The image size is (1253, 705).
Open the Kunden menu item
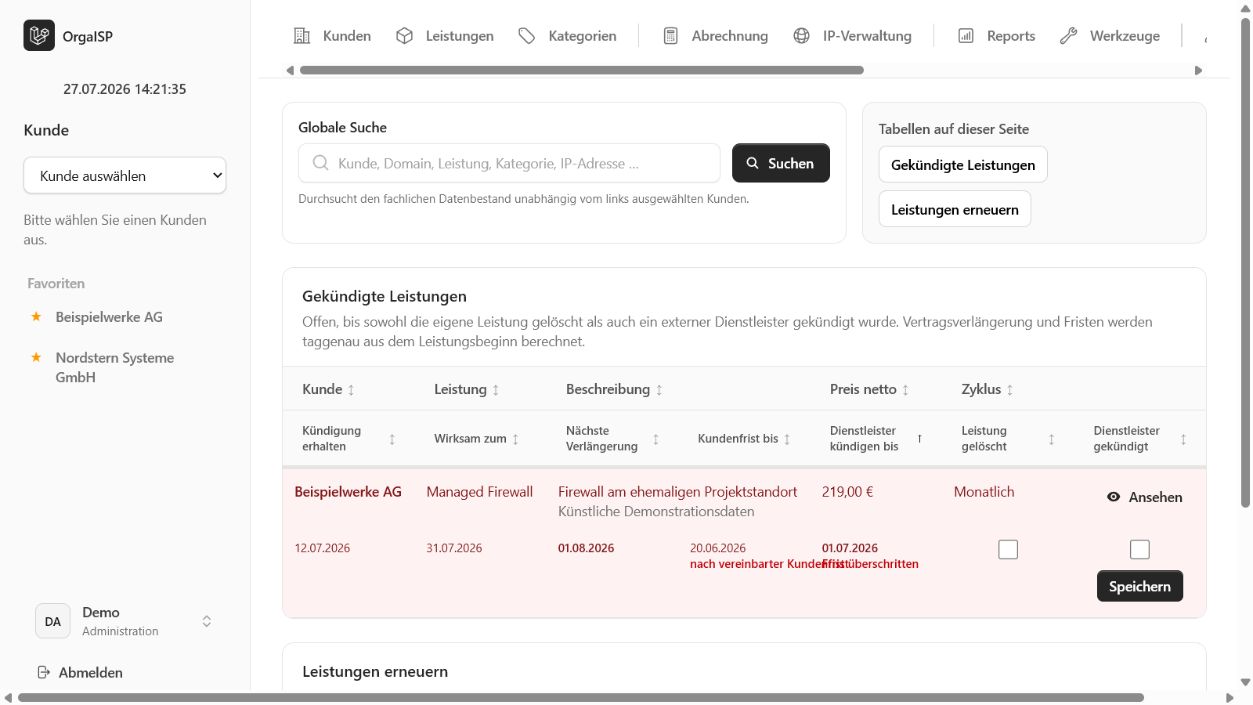pyautogui.click(x=332, y=36)
